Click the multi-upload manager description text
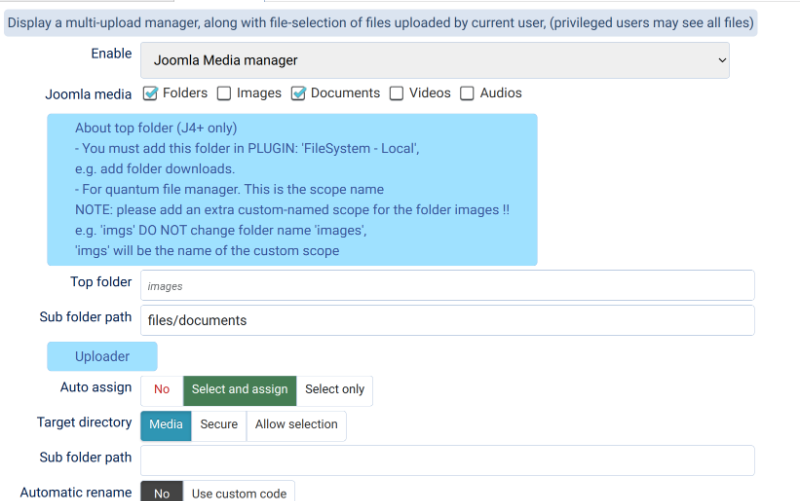This screenshot has width=800, height=501. click(x=380, y=22)
